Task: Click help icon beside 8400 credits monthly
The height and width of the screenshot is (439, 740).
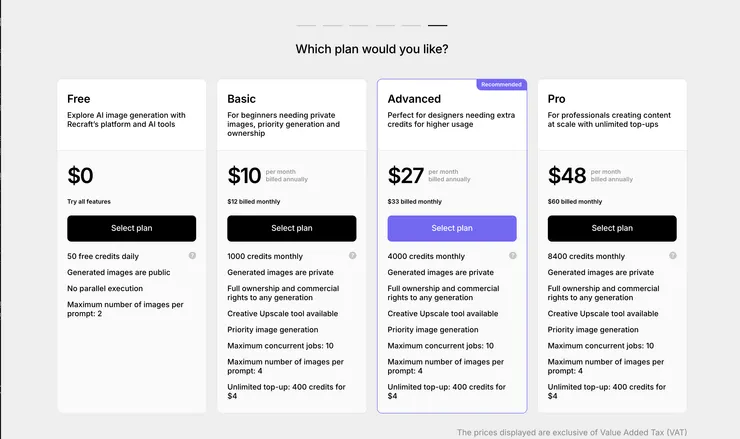Action: [x=672, y=256]
